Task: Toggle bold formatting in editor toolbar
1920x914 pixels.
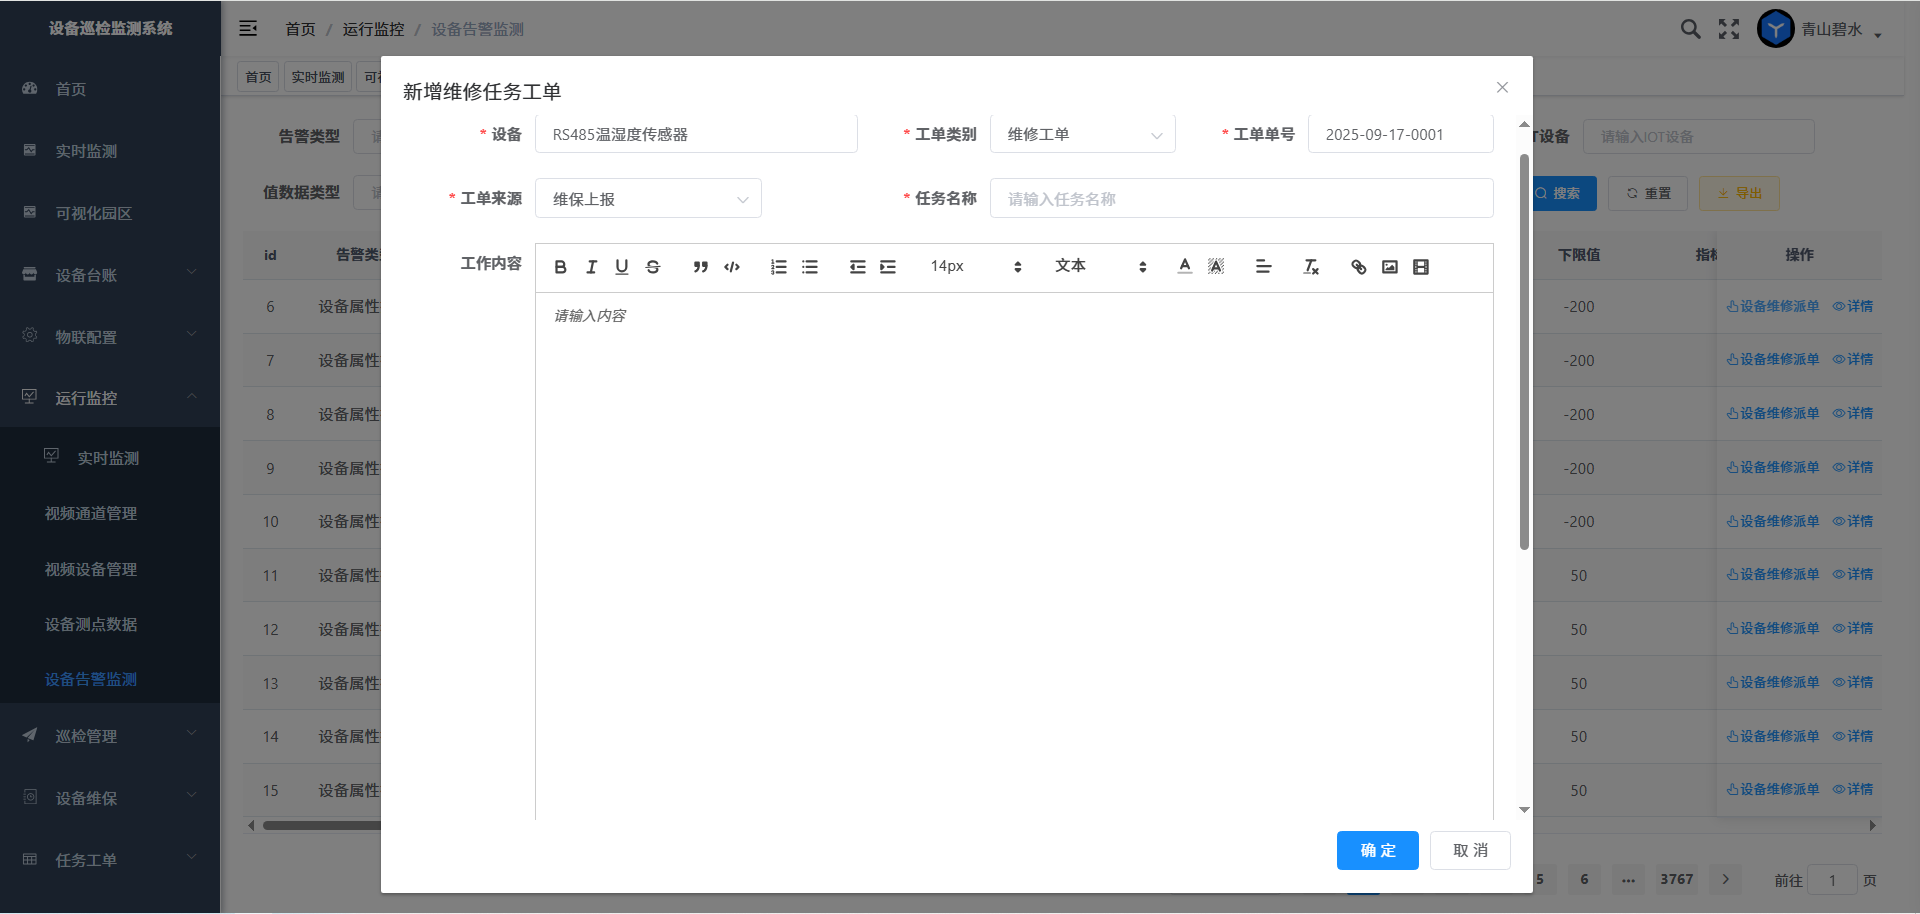Action: [560, 267]
